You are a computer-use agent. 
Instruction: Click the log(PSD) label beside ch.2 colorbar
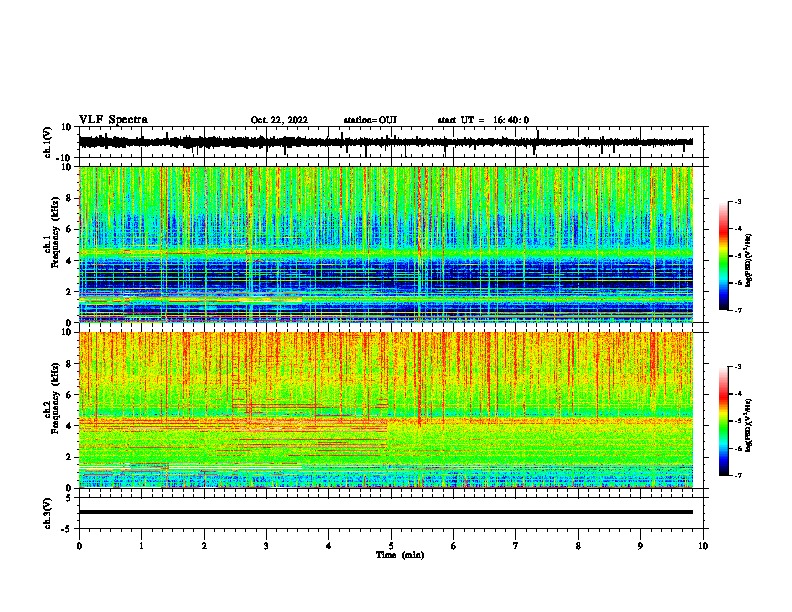(748, 425)
